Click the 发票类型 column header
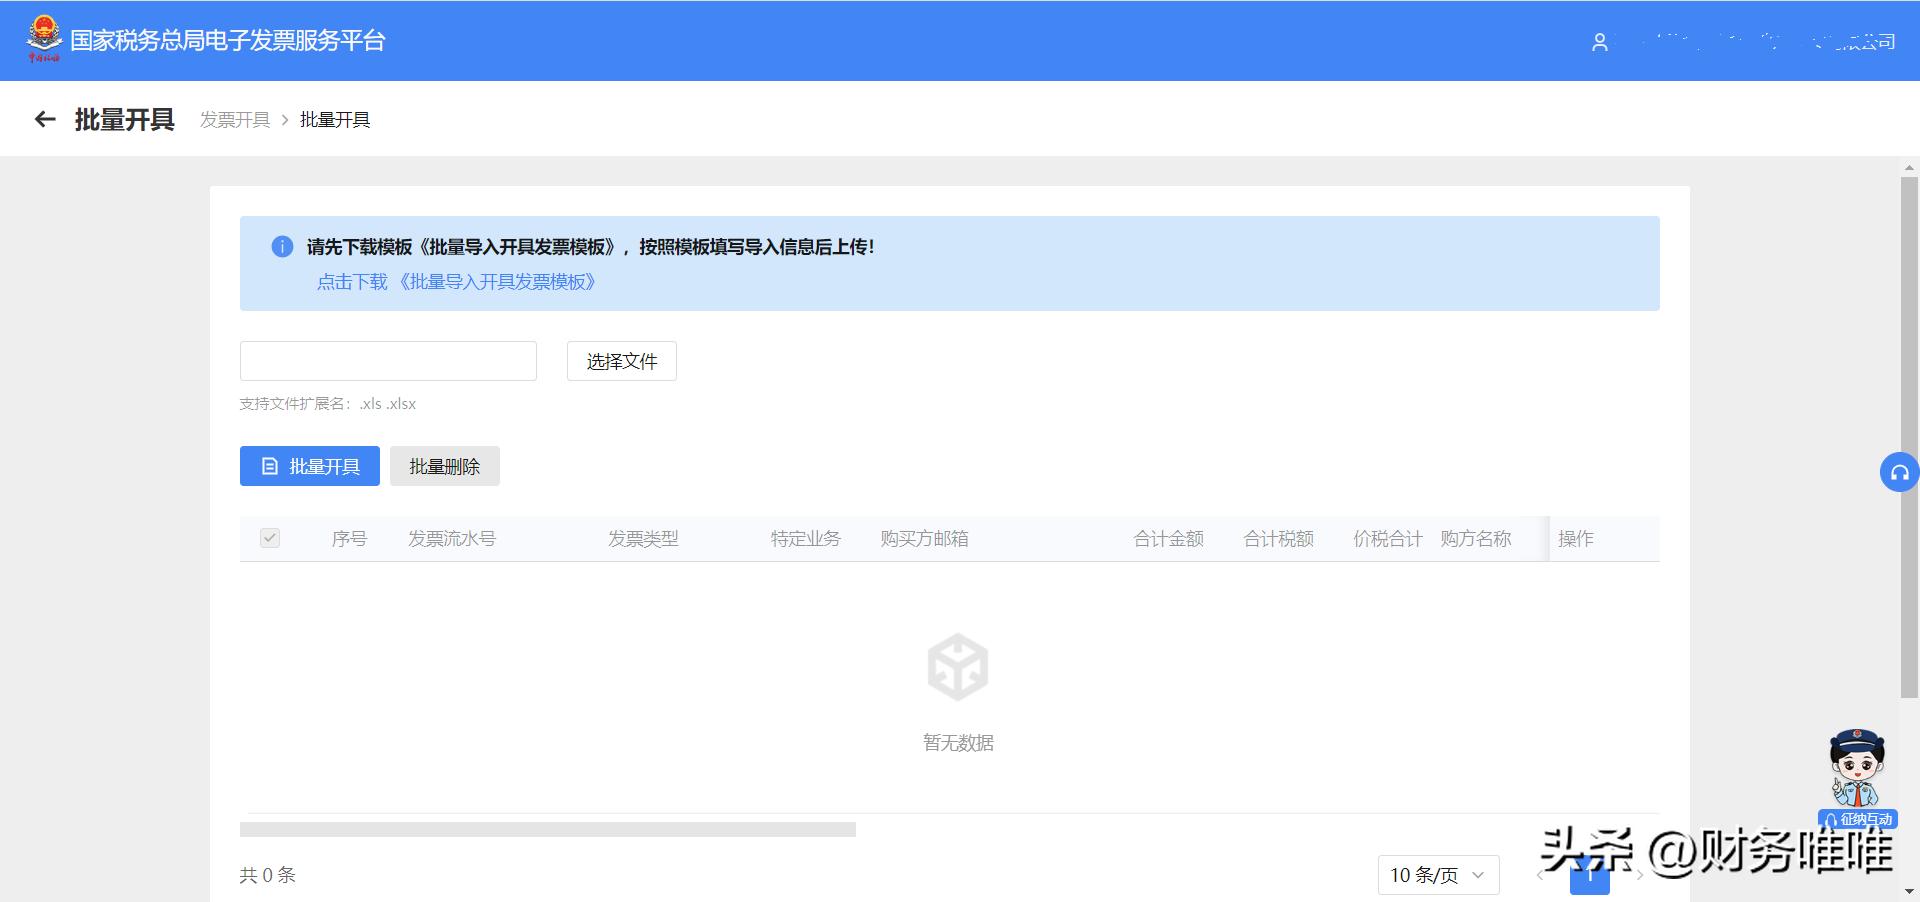 pyautogui.click(x=643, y=539)
